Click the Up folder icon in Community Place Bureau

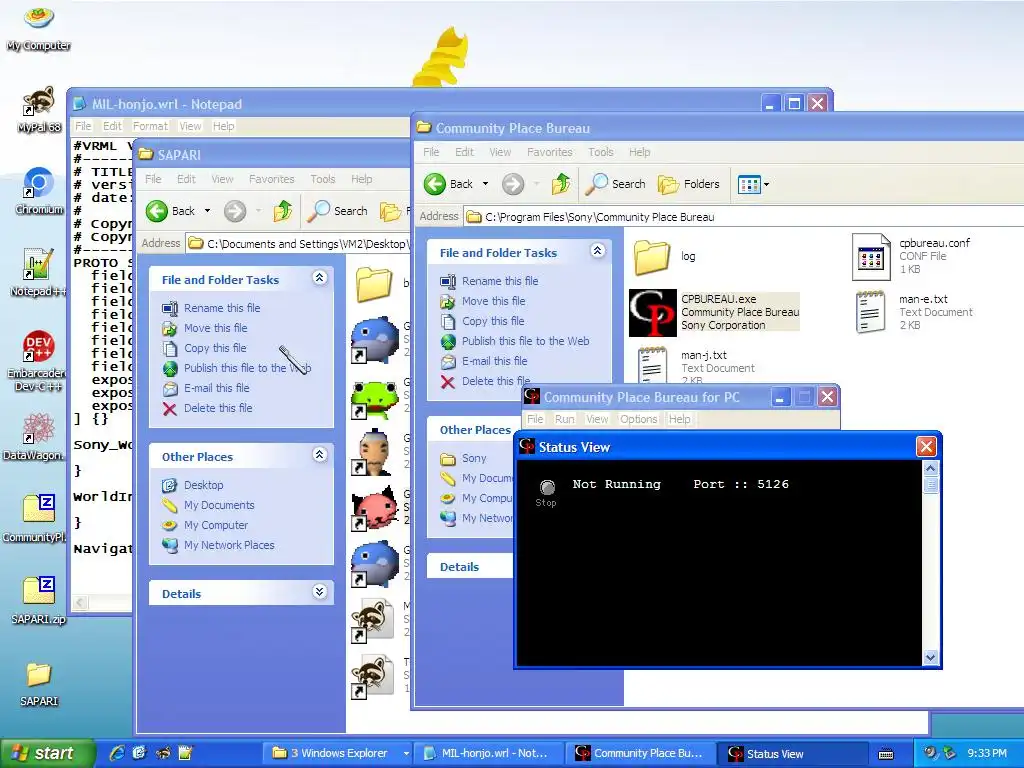561,184
